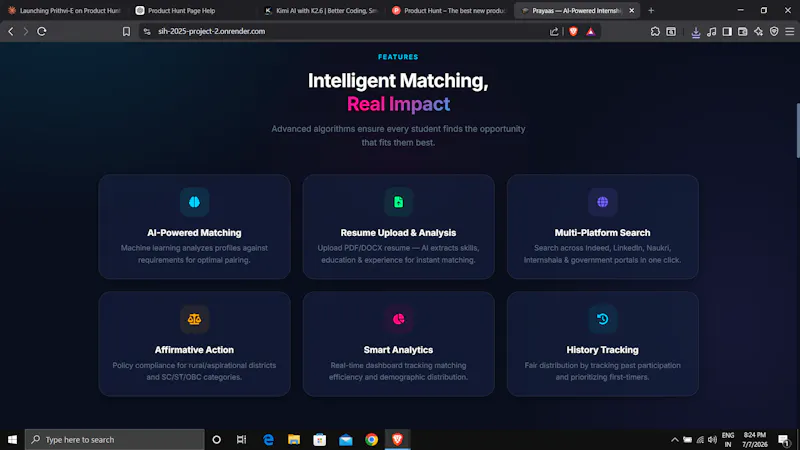The height and width of the screenshot is (450, 800).
Task: Switch ENG IN input language
Action: 728,439
